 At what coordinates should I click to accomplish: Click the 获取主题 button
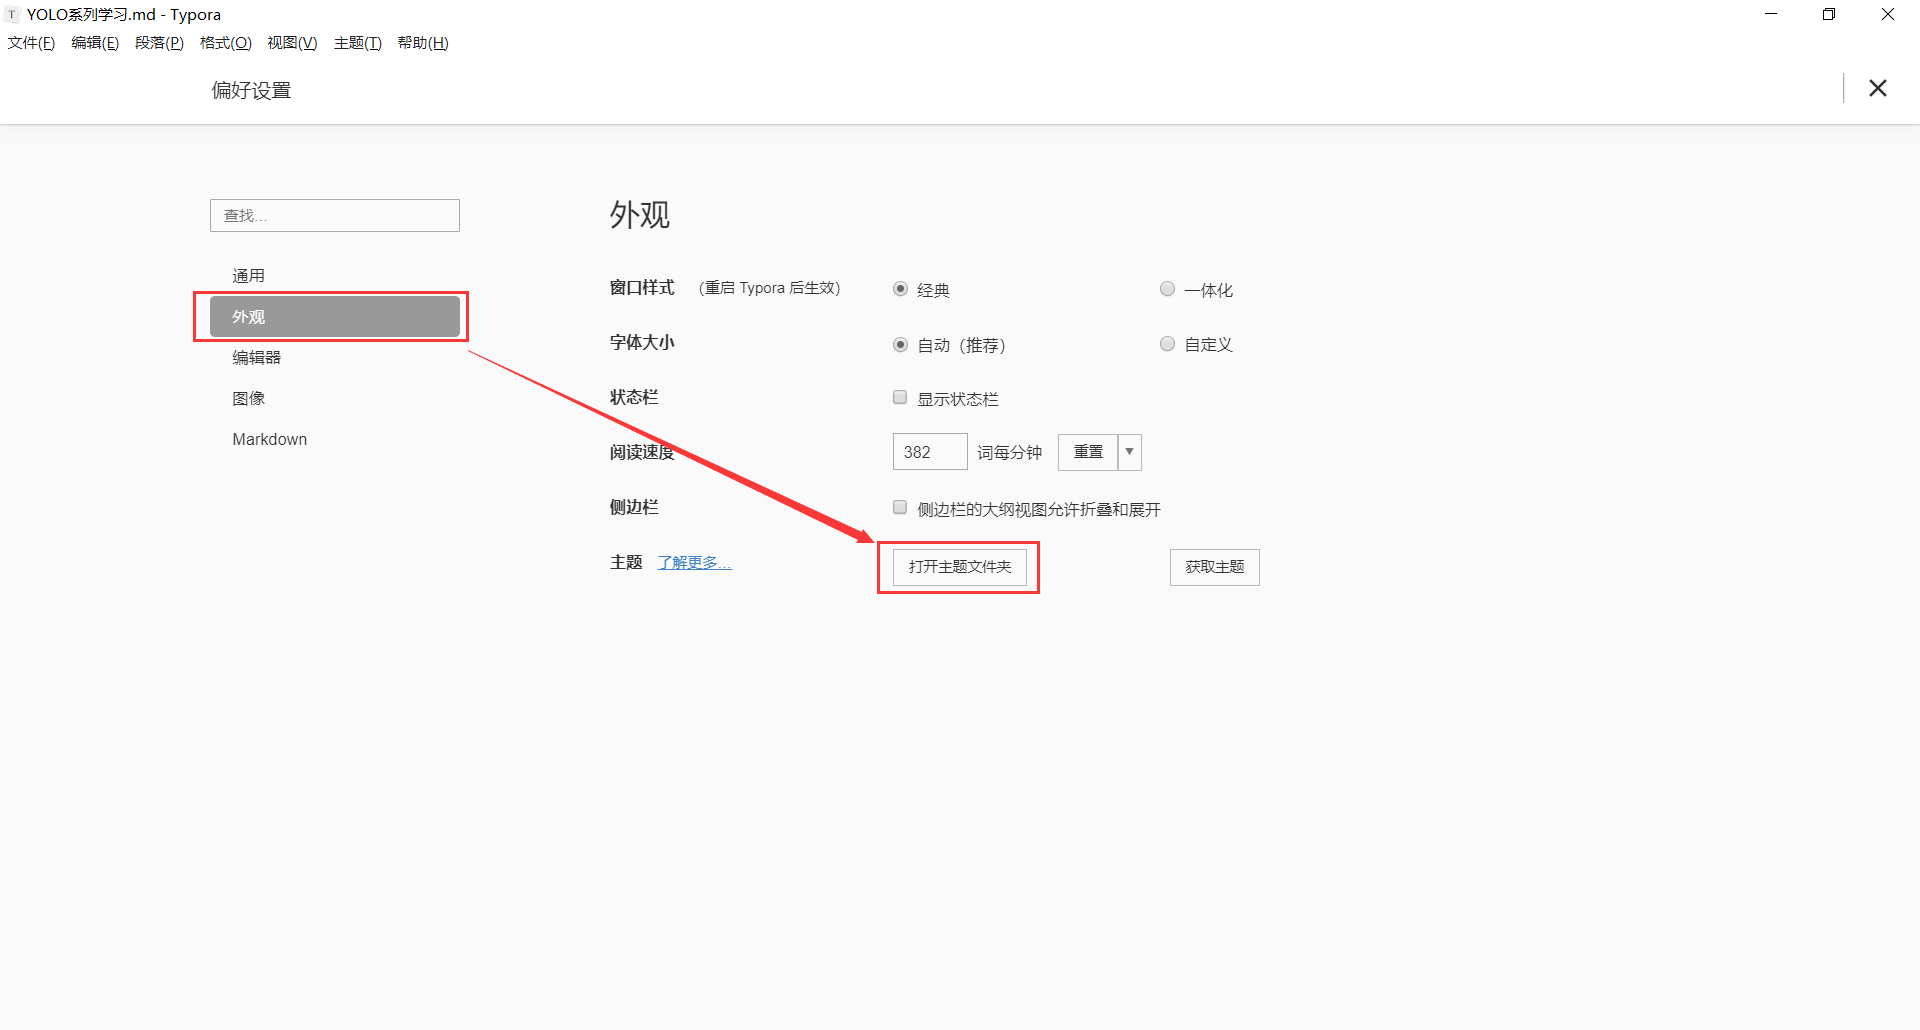click(1215, 567)
